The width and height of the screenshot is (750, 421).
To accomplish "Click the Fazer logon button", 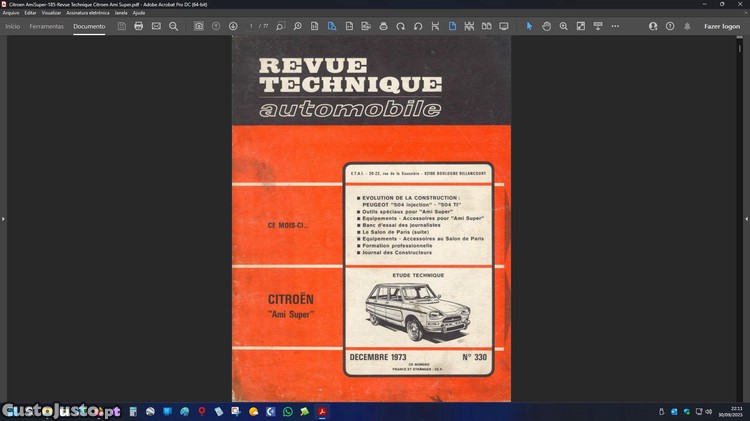I will tap(721, 26).
